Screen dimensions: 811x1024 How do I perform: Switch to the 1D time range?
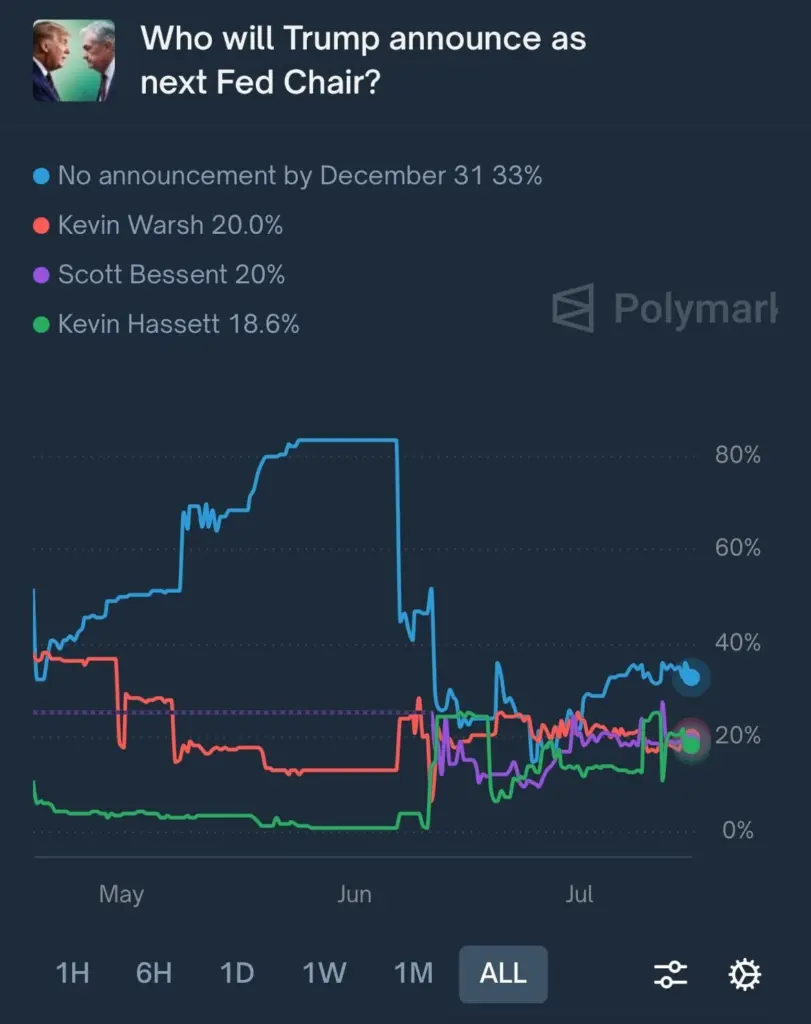(237, 974)
